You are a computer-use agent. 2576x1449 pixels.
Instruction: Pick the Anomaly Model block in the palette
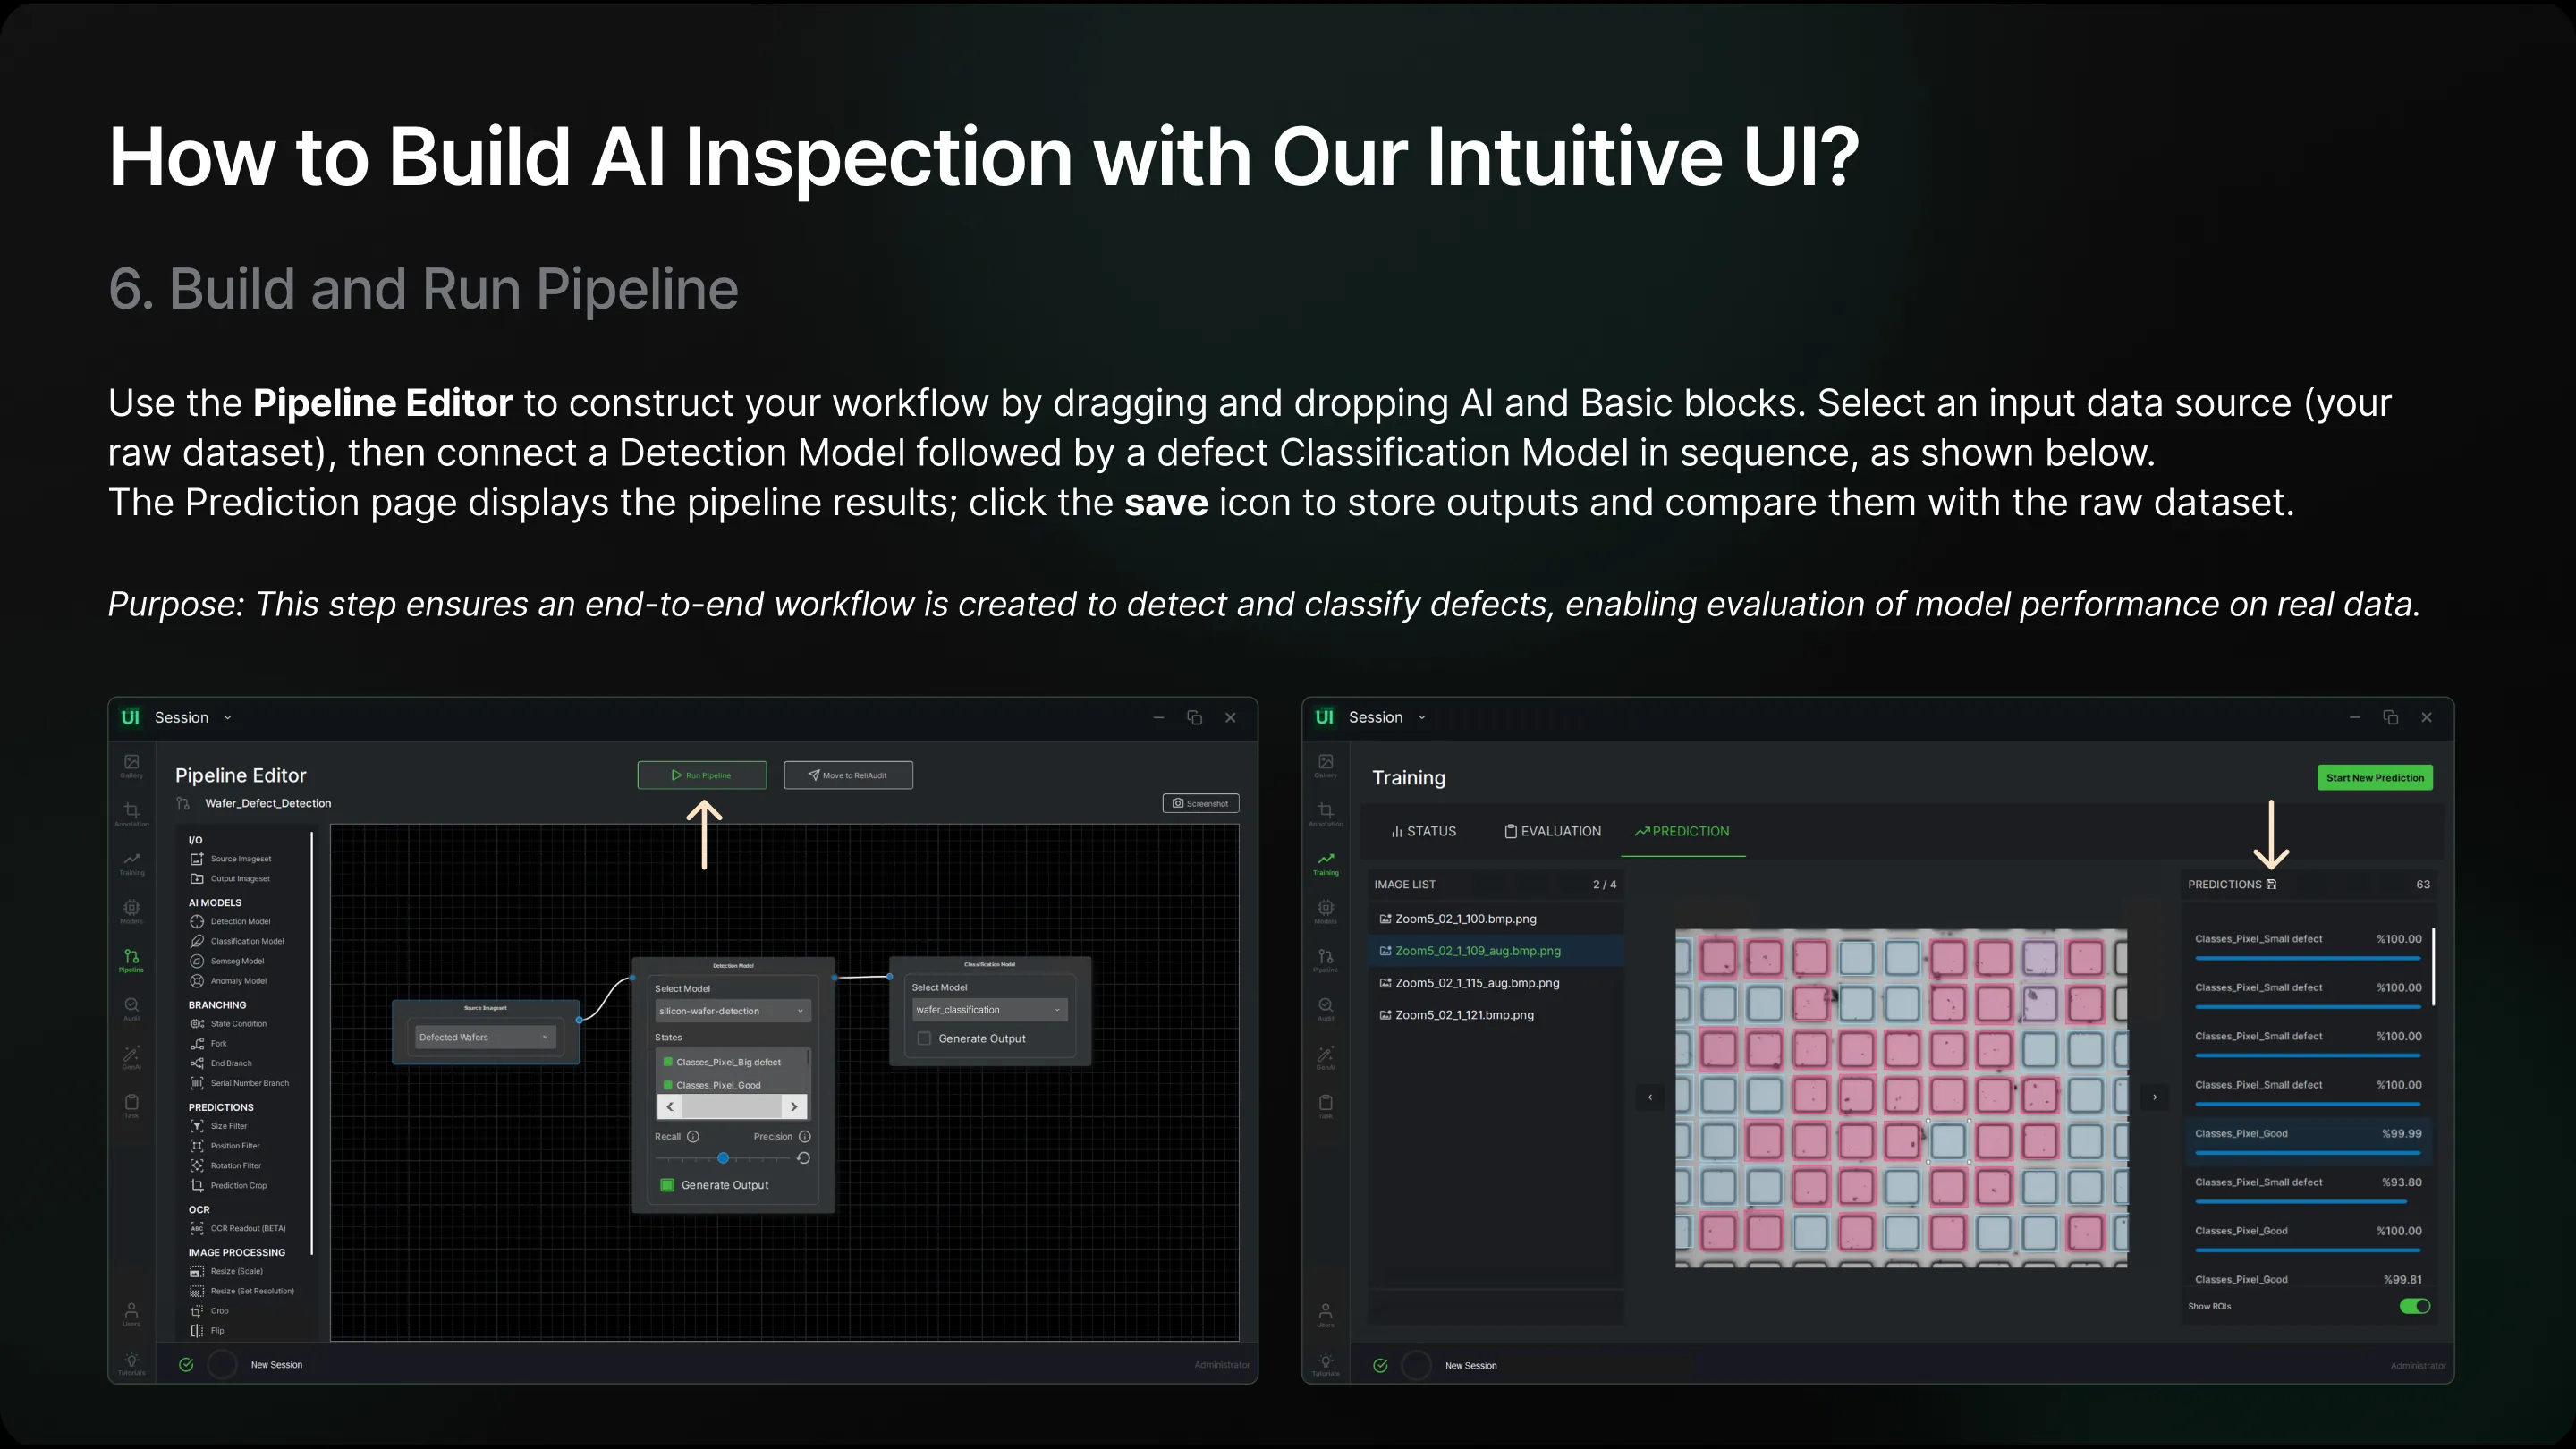[228, 981]
